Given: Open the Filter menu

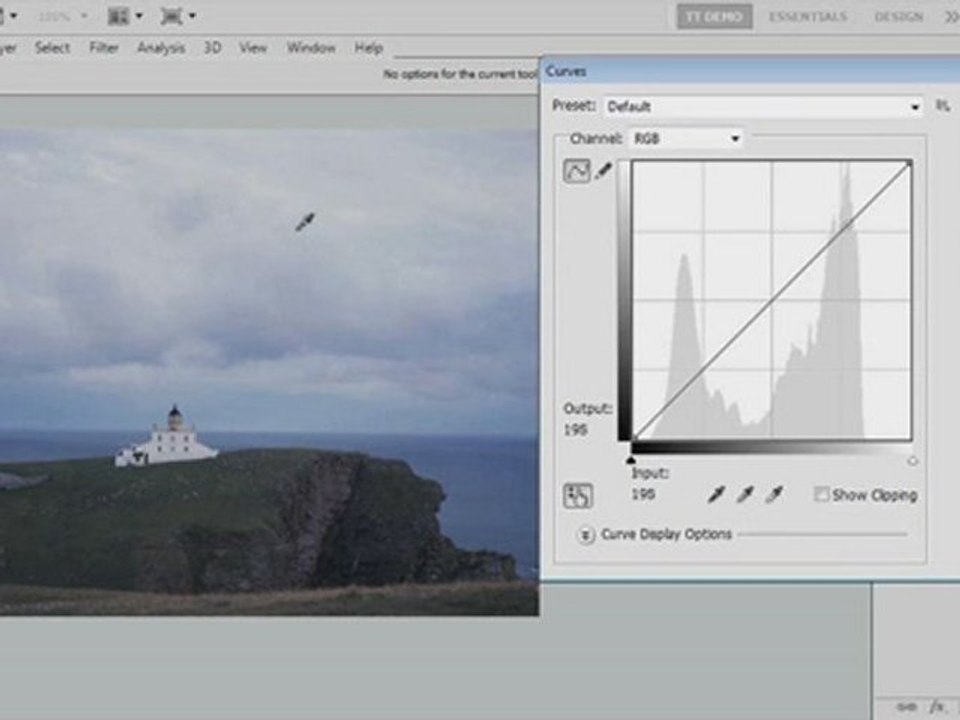Looking at the screenshot, I should click(x=104, y=48).
